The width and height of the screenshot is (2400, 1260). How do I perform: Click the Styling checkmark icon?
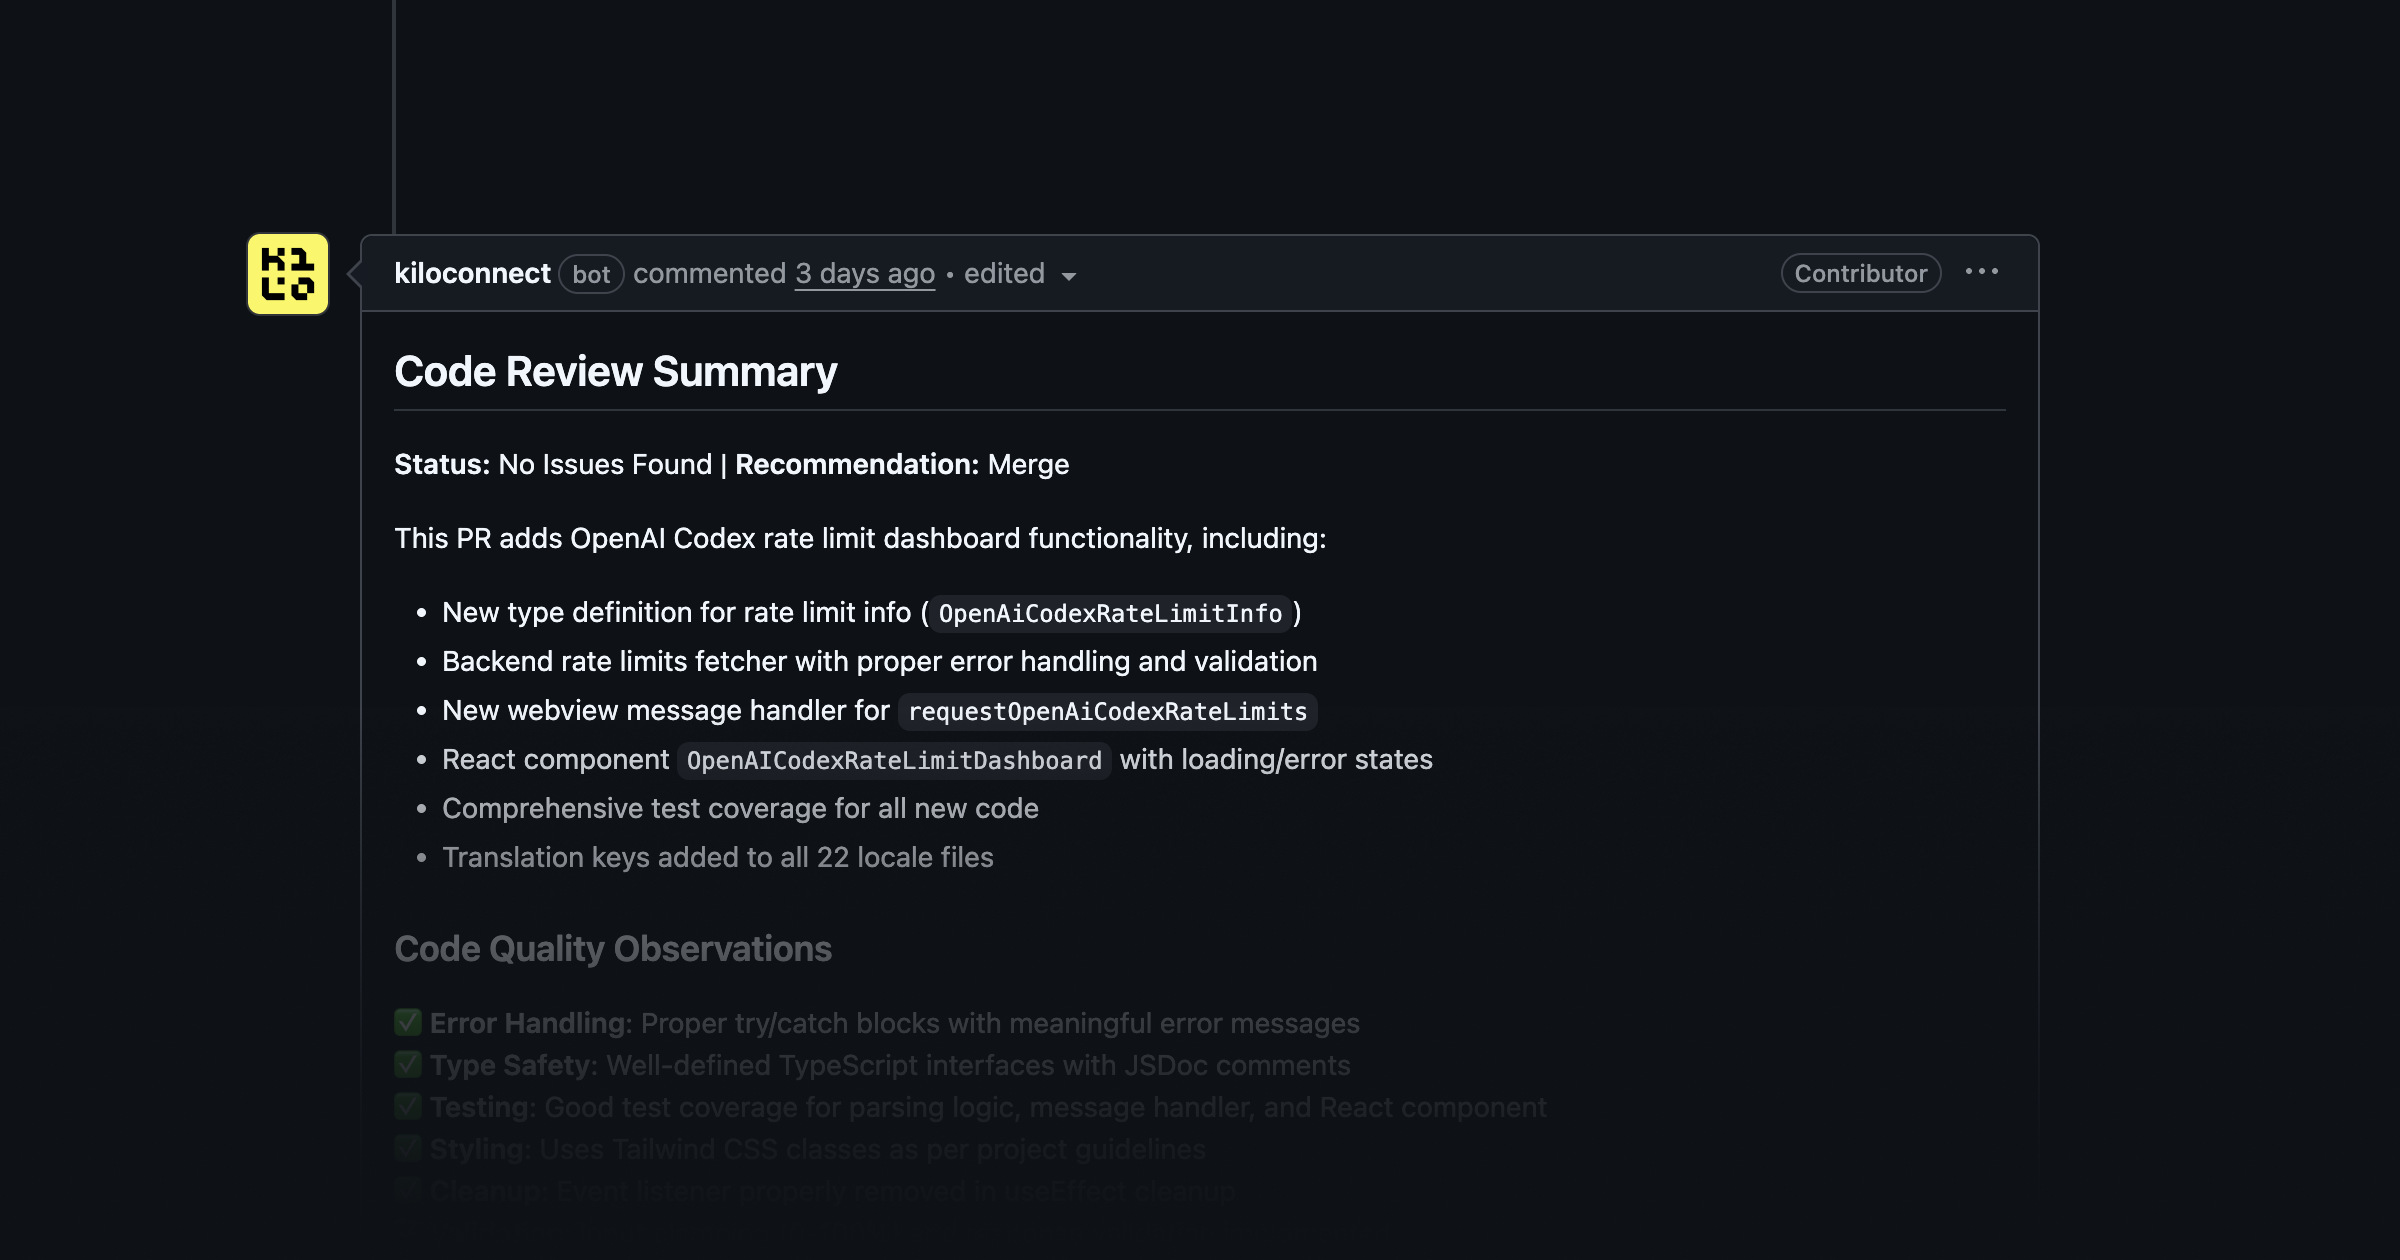(x=407, y=1148)
